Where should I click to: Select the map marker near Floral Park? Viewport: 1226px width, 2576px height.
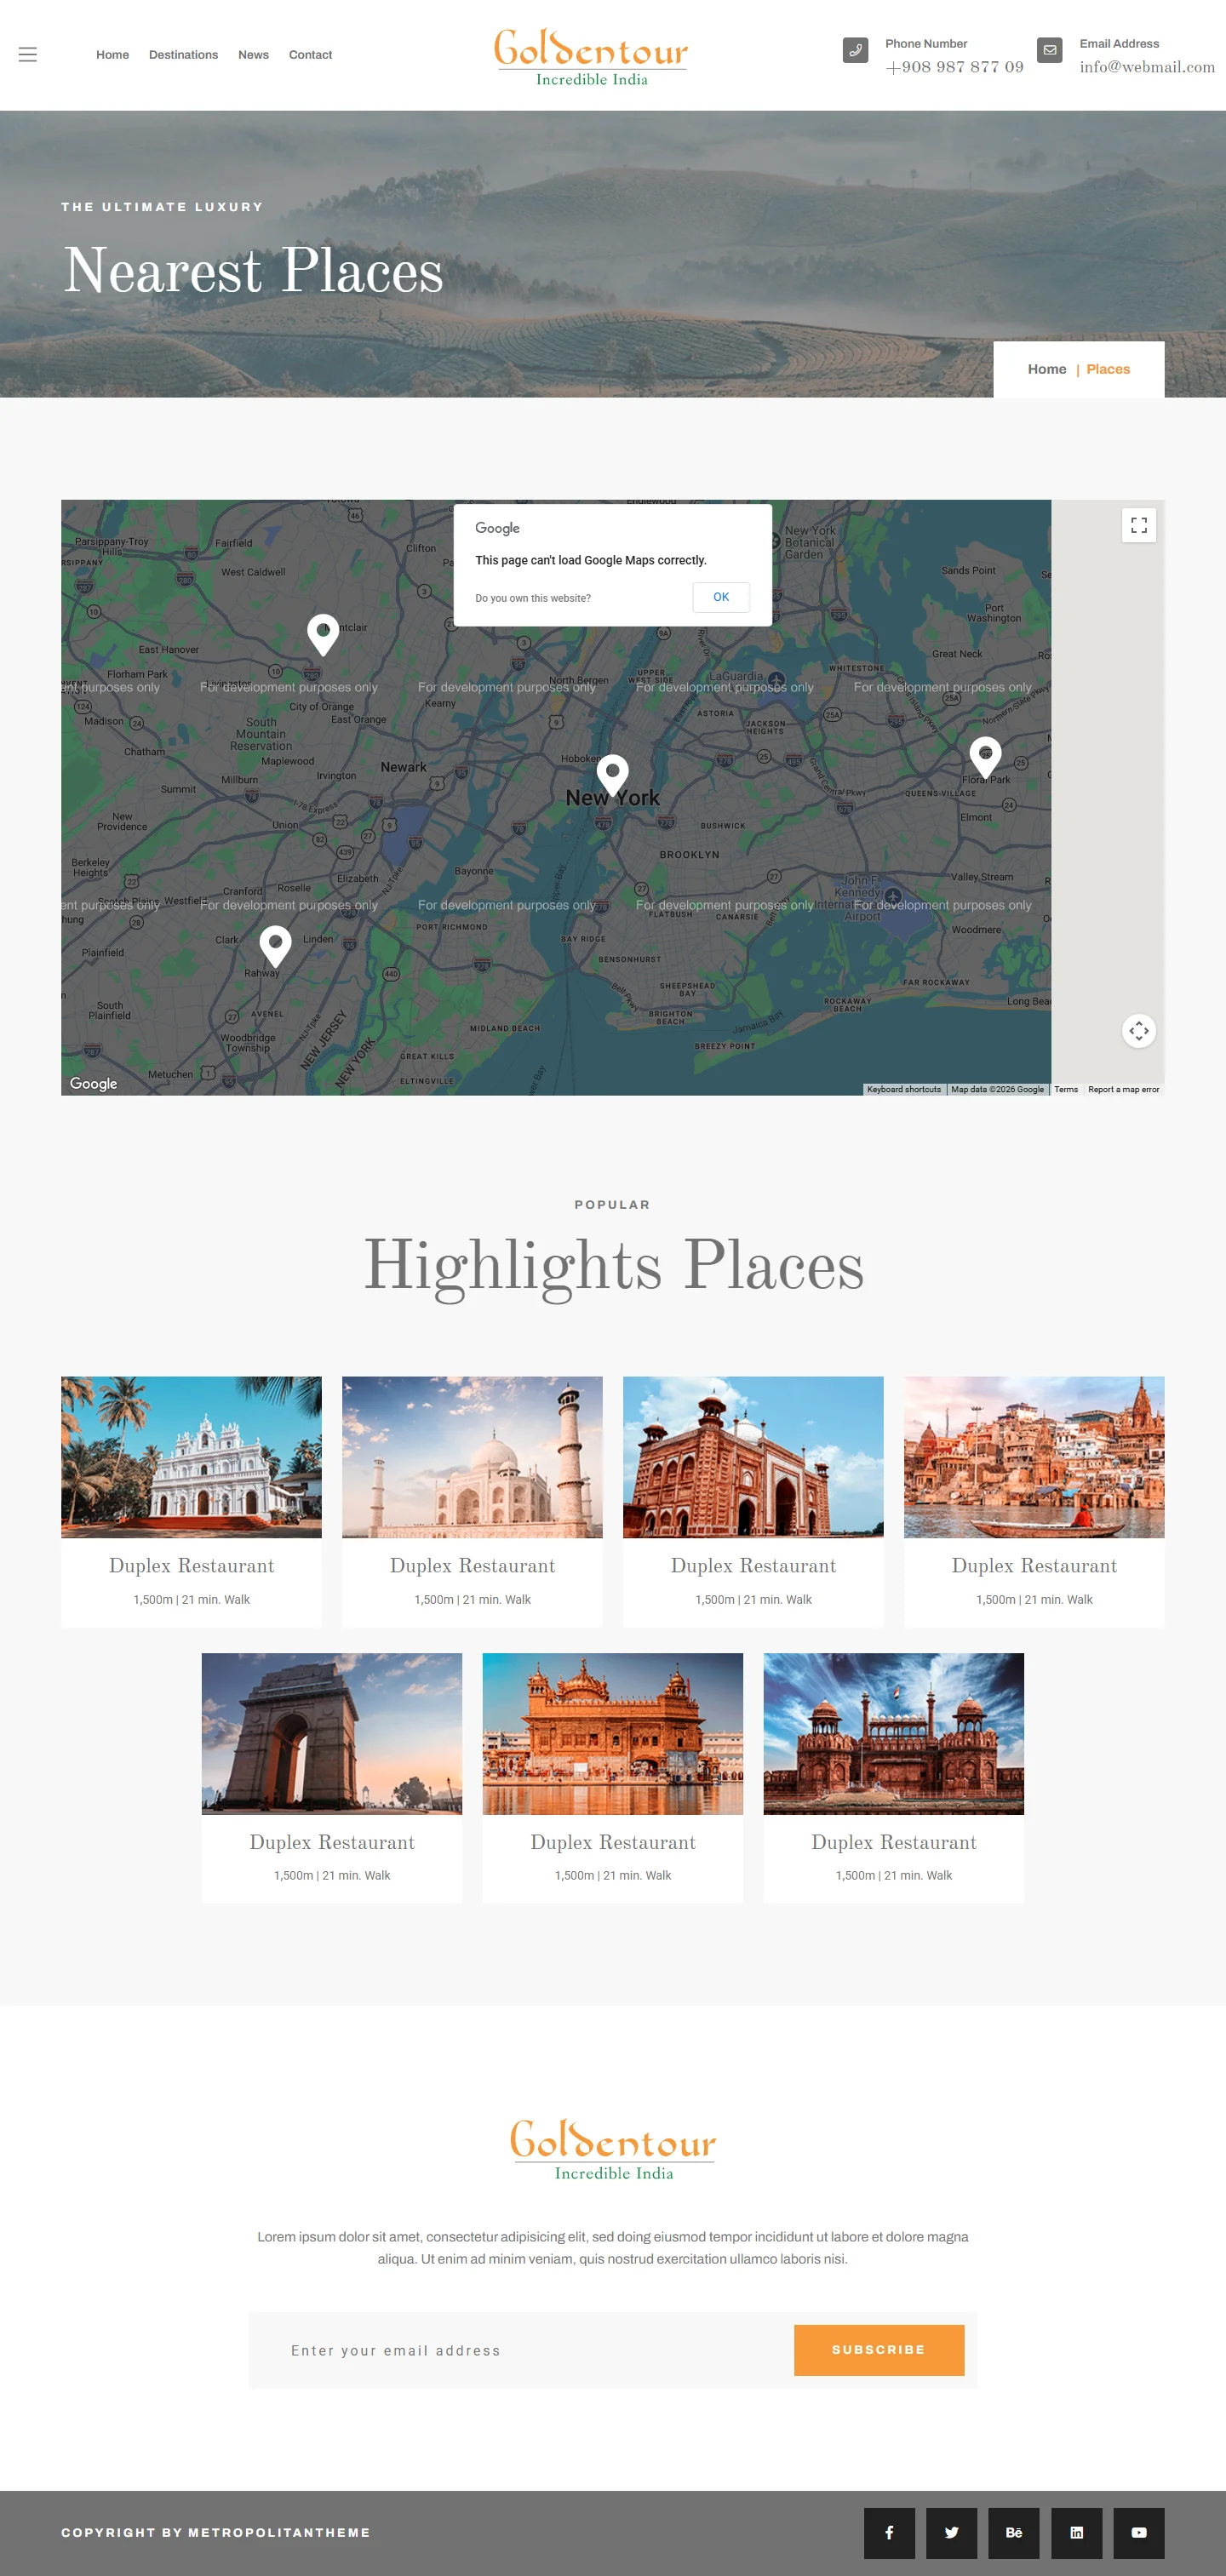[x=985, y=758]
